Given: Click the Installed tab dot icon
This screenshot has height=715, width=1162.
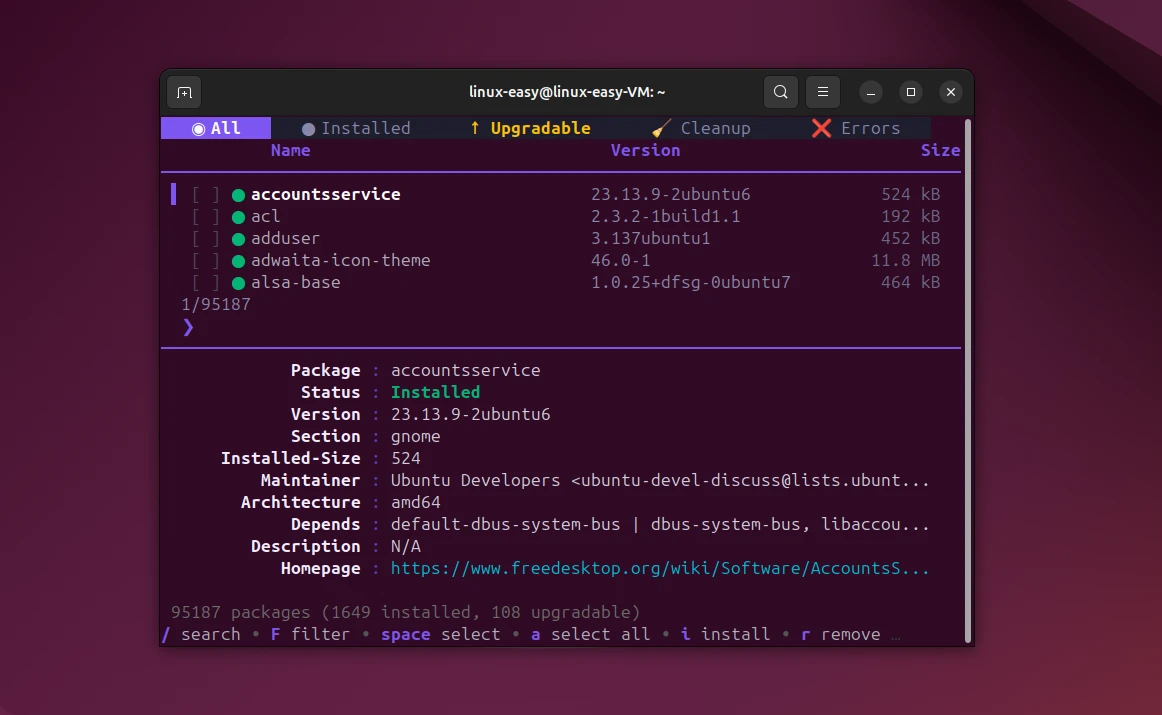Looking at the screenshot, I should click(x=308, y=129).
